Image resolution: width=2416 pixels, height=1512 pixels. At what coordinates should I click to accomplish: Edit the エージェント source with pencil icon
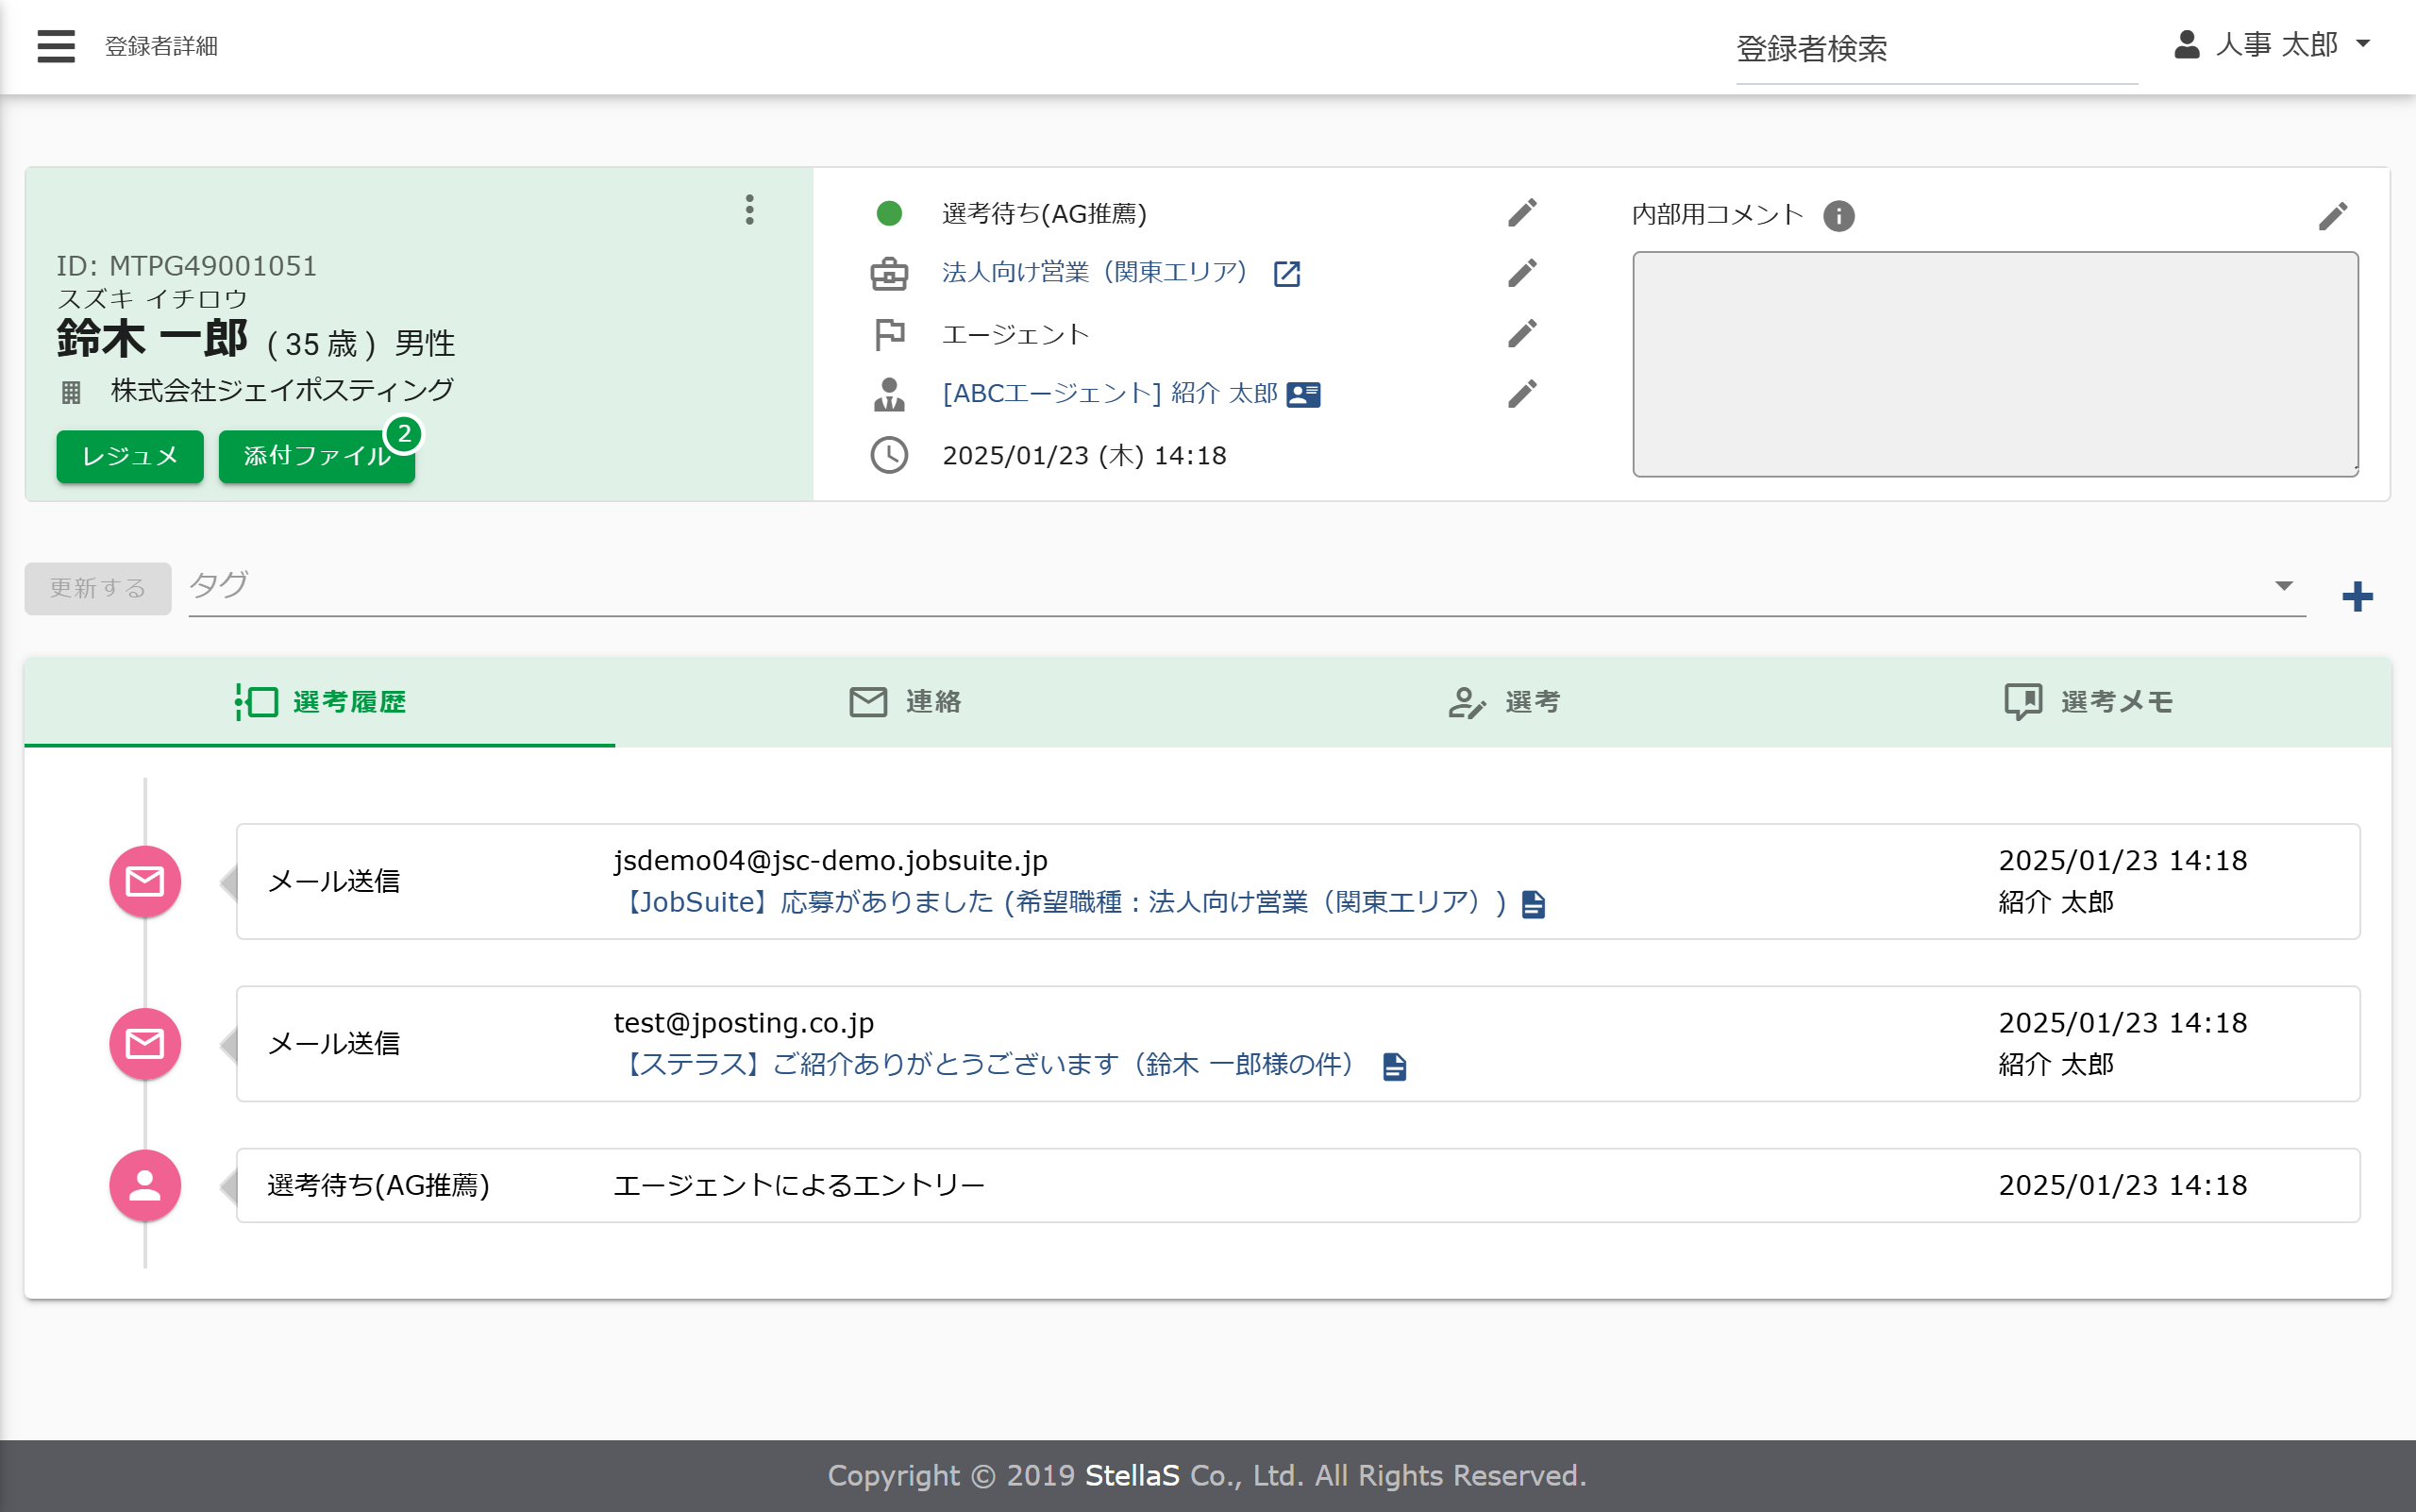pyautogui.click(x=1522, y=333)
